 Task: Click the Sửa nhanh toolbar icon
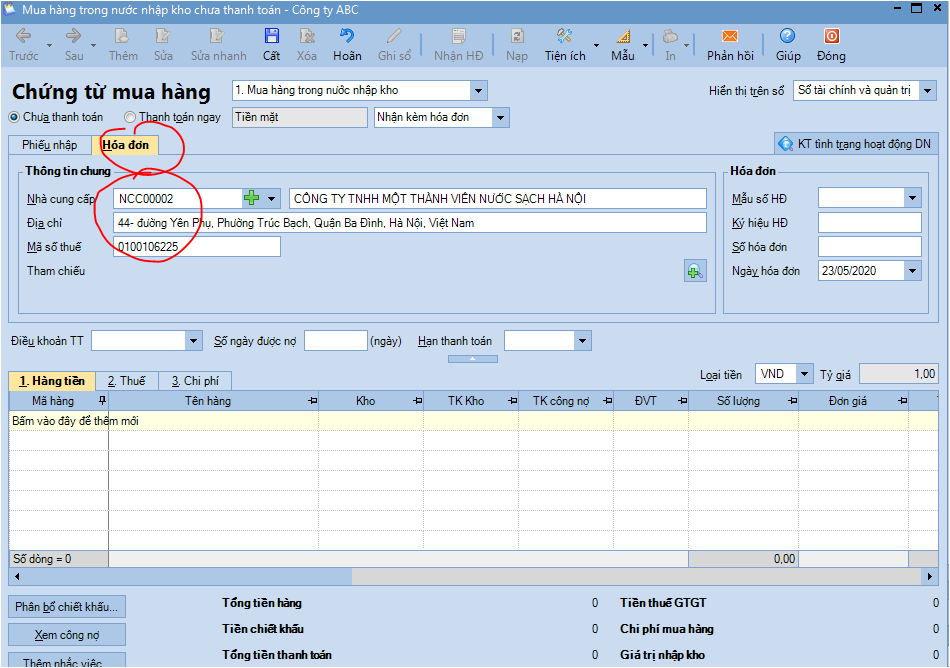[x=218, y=45]
